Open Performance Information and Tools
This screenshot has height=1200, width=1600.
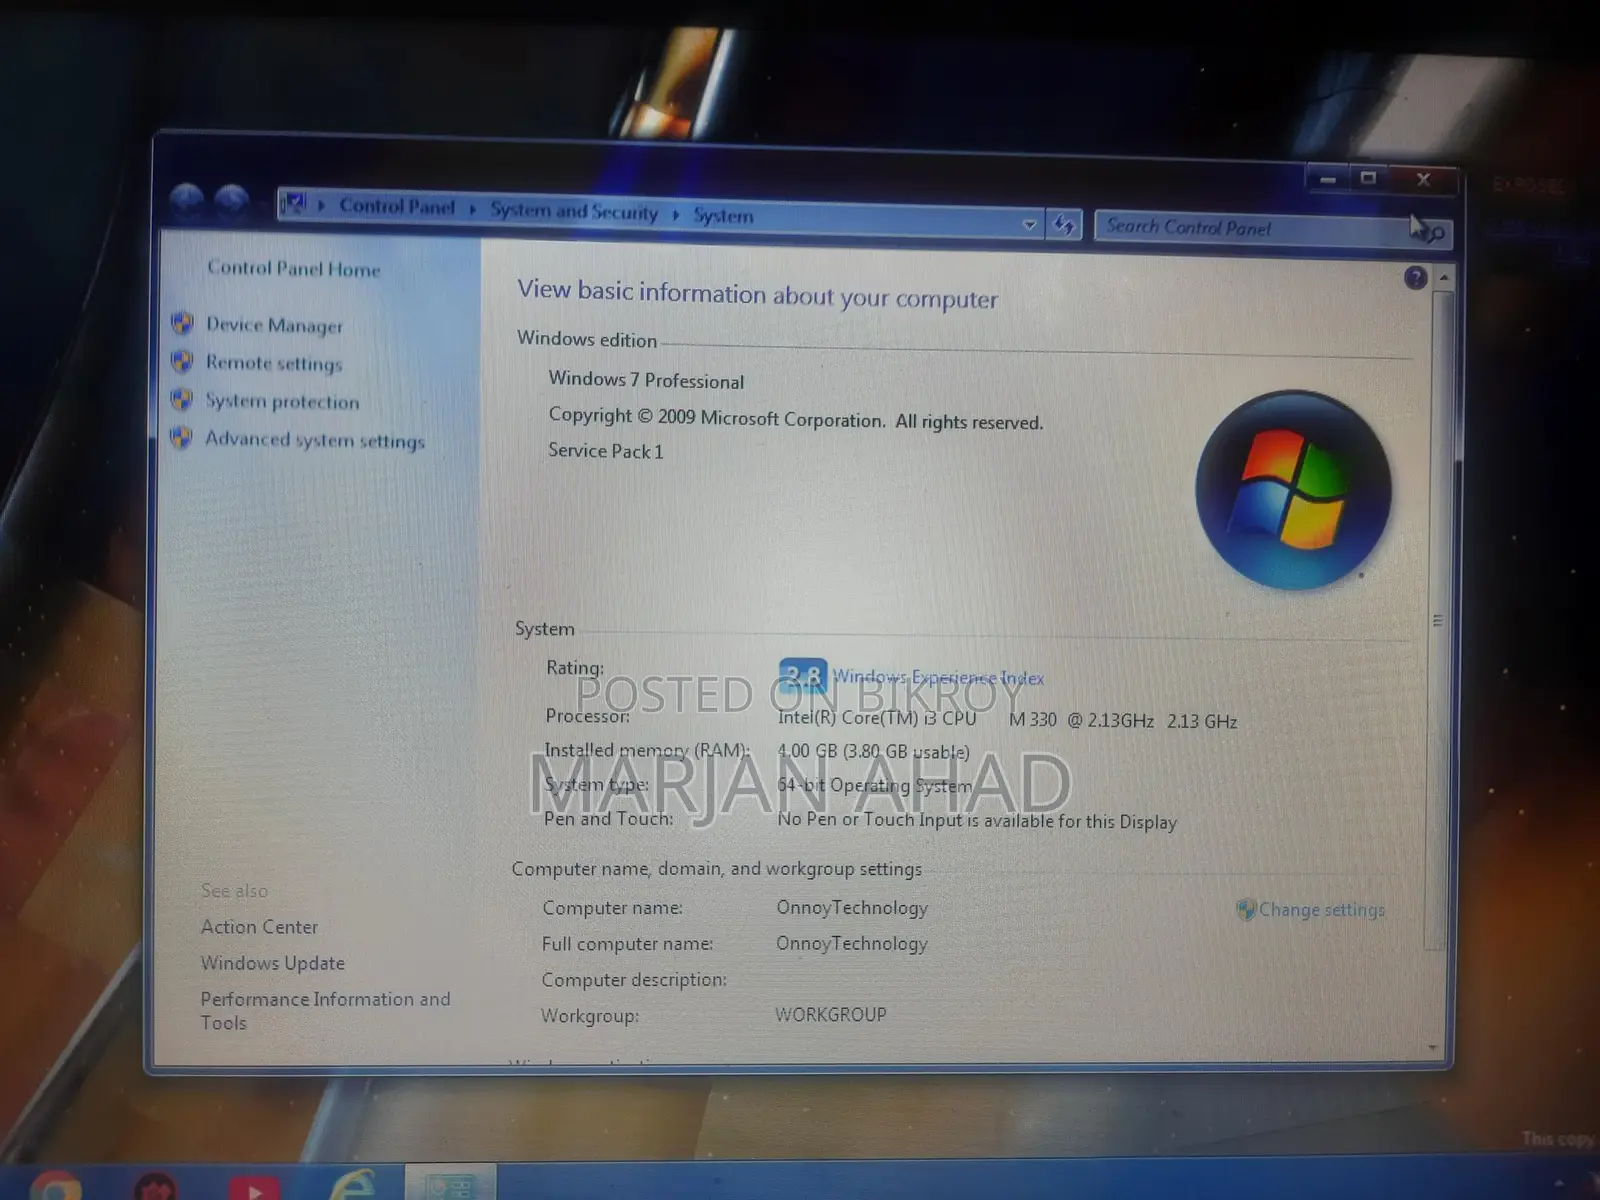[x=325, y=1010]
